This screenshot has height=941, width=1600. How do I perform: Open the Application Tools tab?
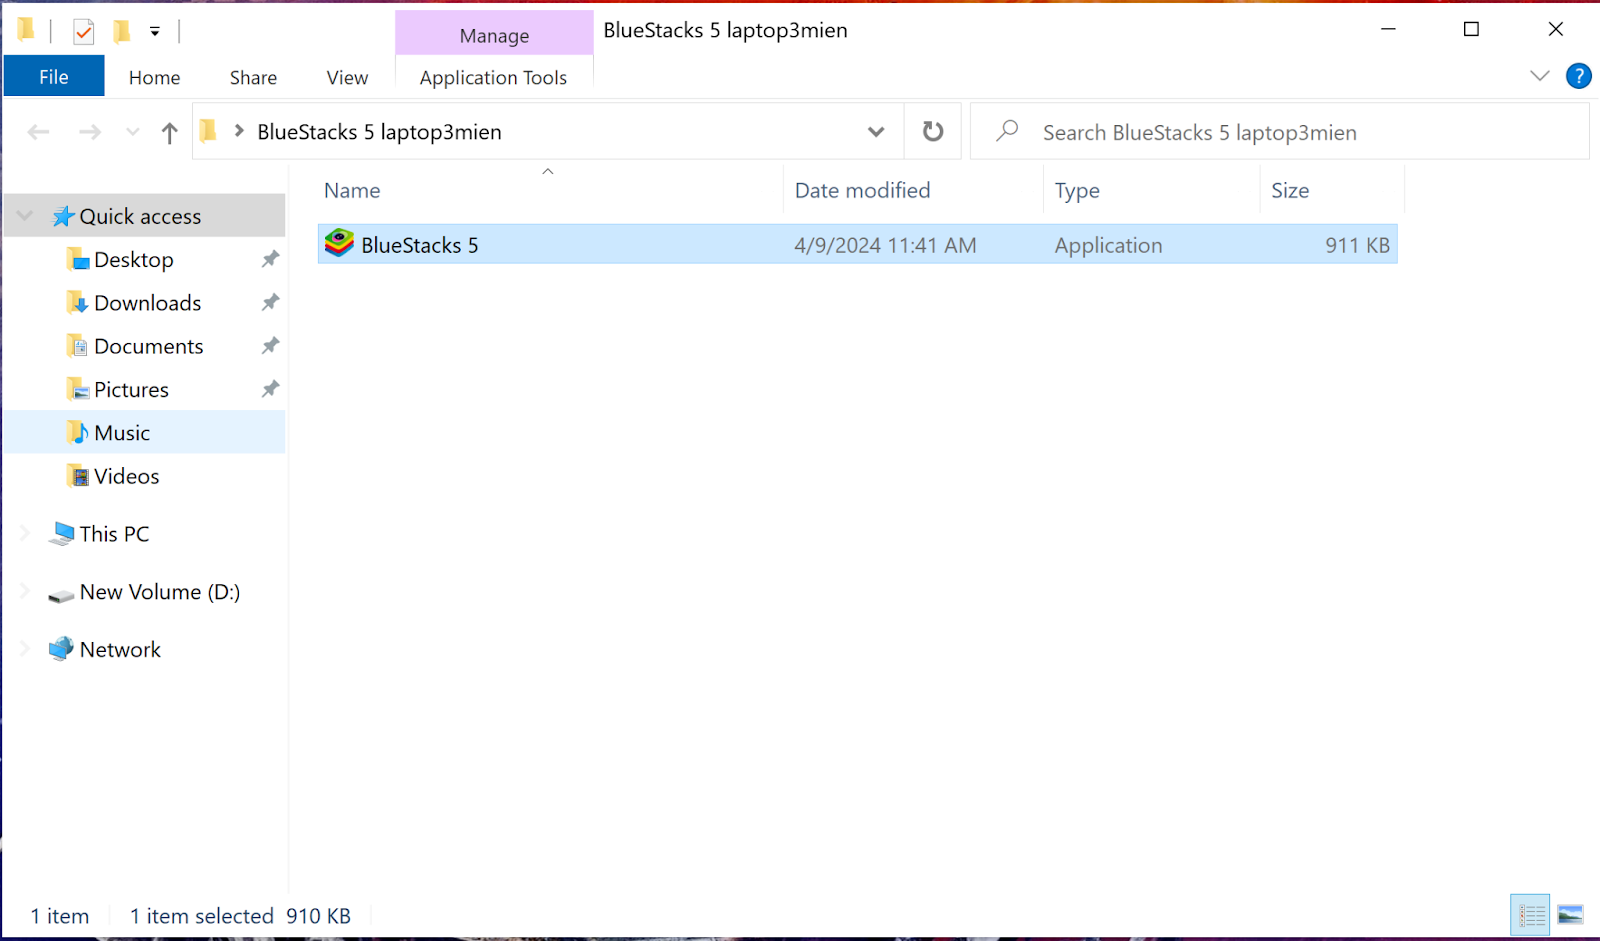click(493, 77)
